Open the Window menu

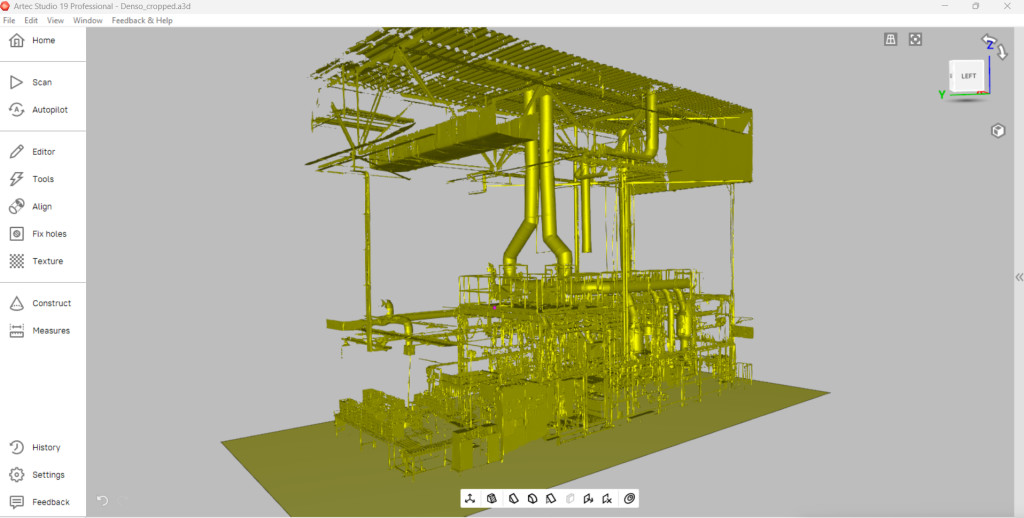[88, 20]
